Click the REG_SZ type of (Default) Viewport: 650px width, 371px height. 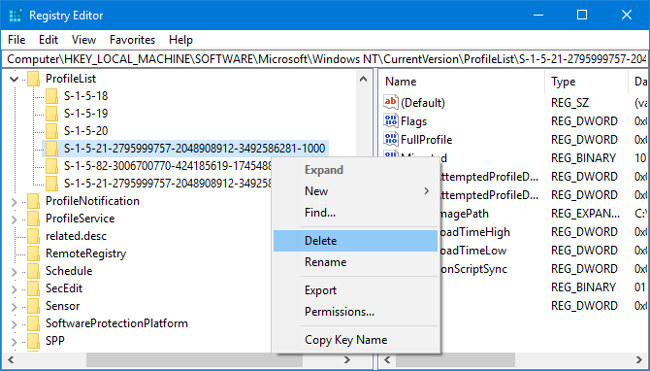pyautogui.click(x=570, y=102)
